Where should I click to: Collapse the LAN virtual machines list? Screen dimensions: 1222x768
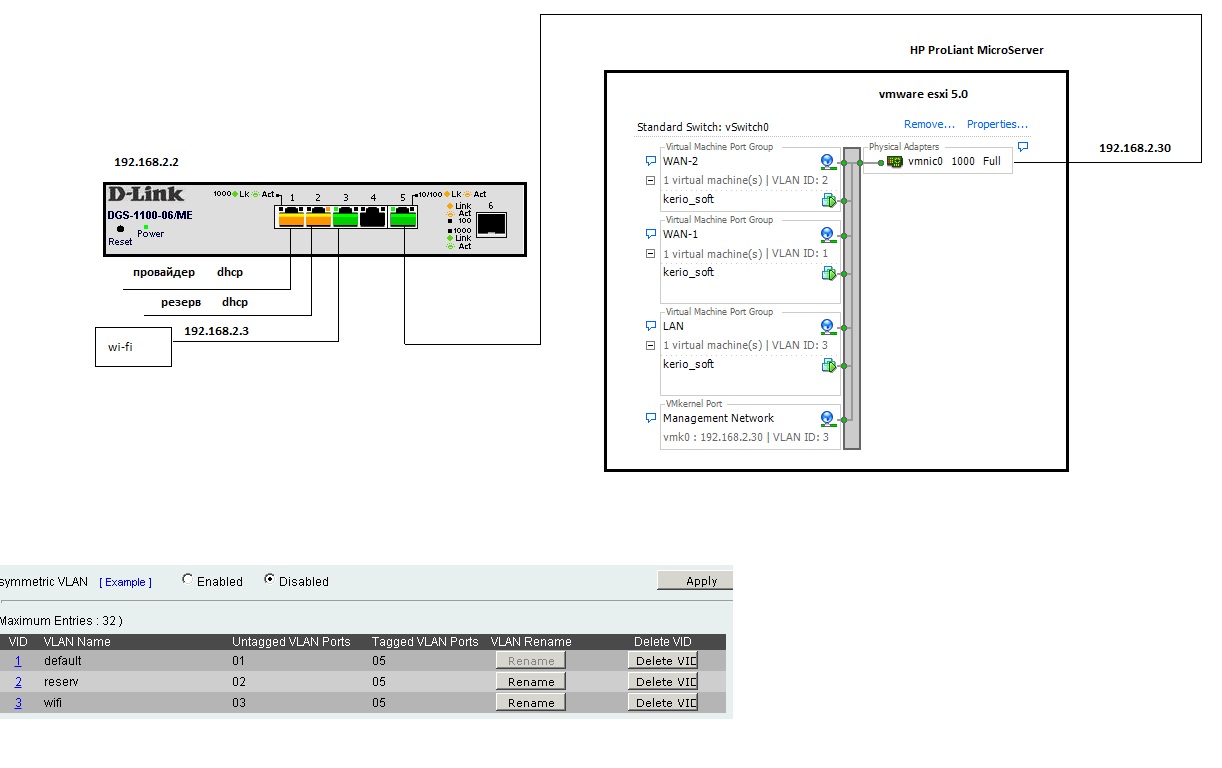[651, 346]
